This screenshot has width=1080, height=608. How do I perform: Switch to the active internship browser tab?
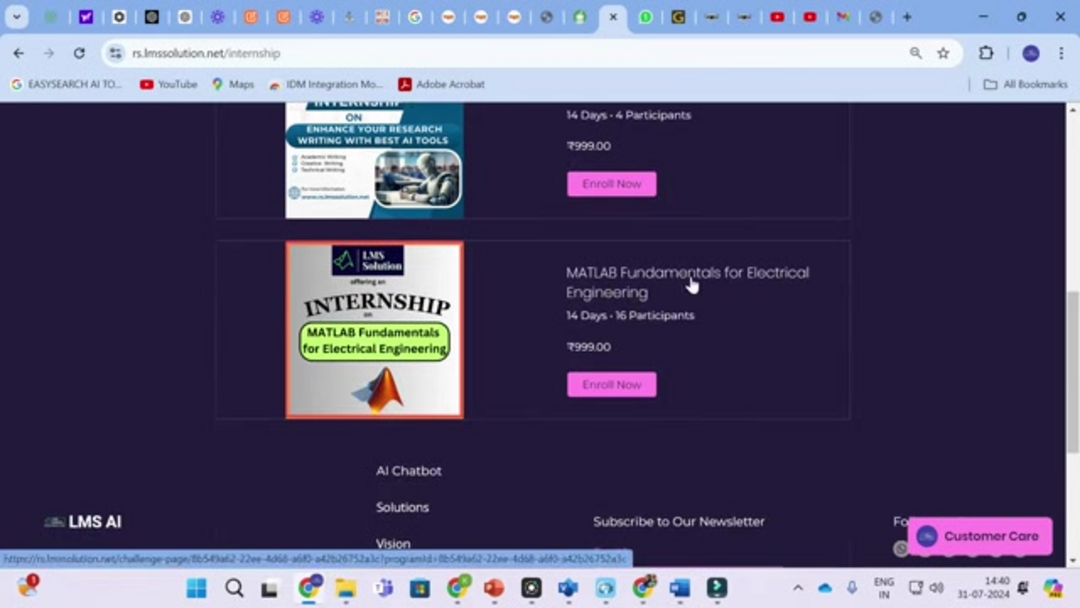[615, 17]
